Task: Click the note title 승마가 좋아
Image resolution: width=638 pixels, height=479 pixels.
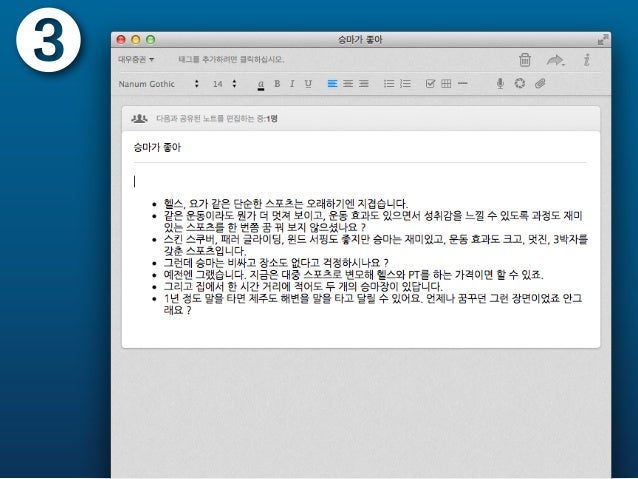Action: click(x=157, y=147)
